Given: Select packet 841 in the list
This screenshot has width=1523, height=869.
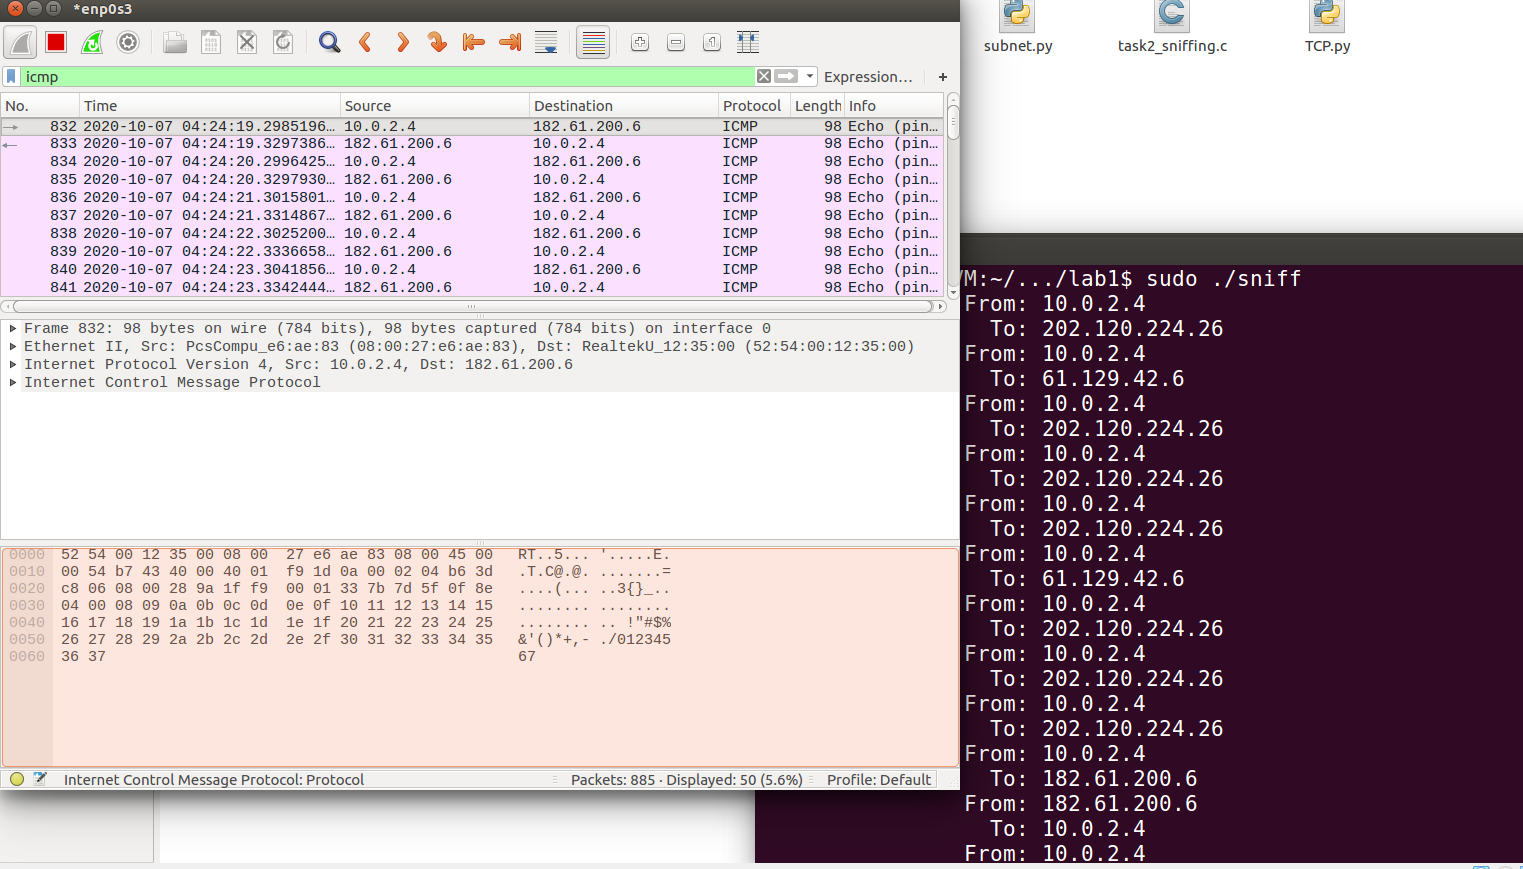Looking at the screenshot, I should pos(472,288).
